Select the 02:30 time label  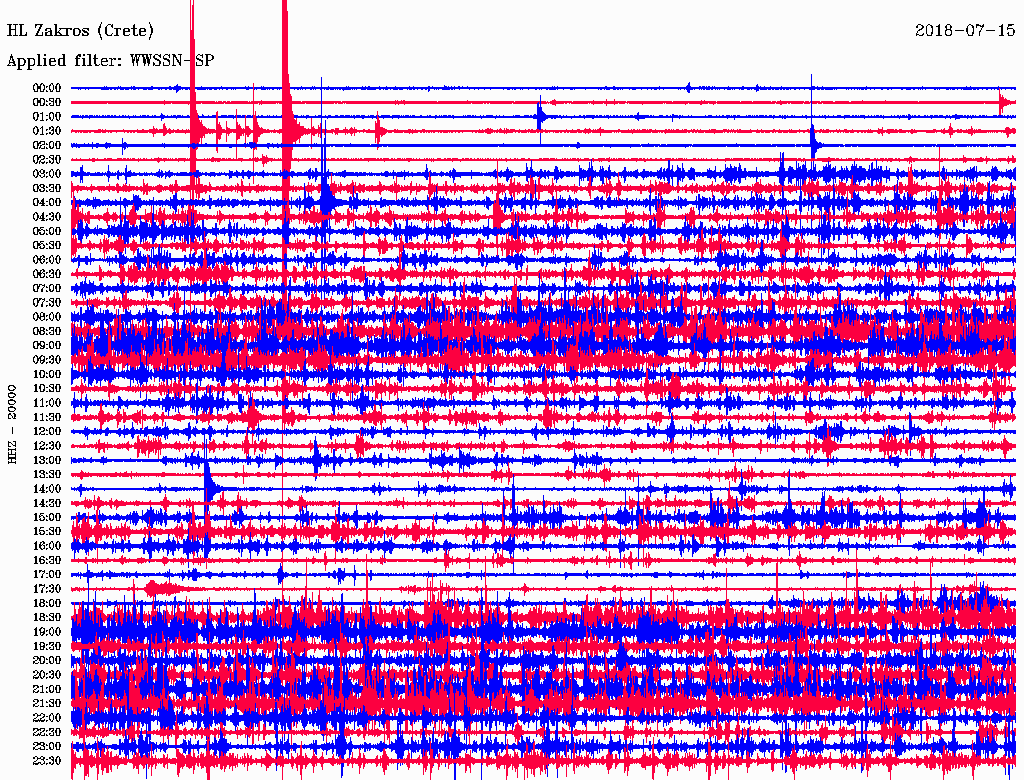pyautogui.click(x=47, y=160)
